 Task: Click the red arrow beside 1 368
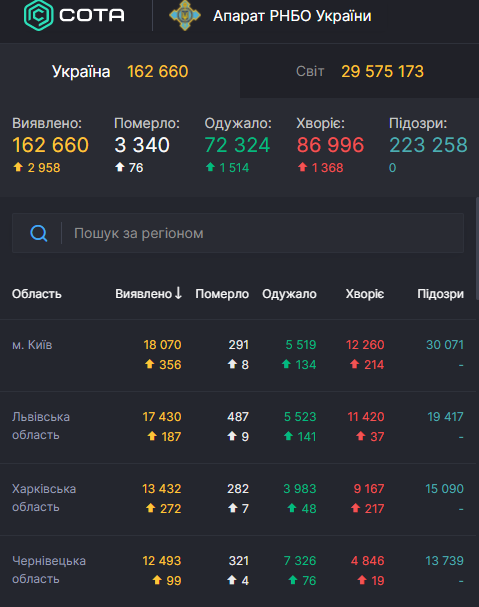coord(302,167)
